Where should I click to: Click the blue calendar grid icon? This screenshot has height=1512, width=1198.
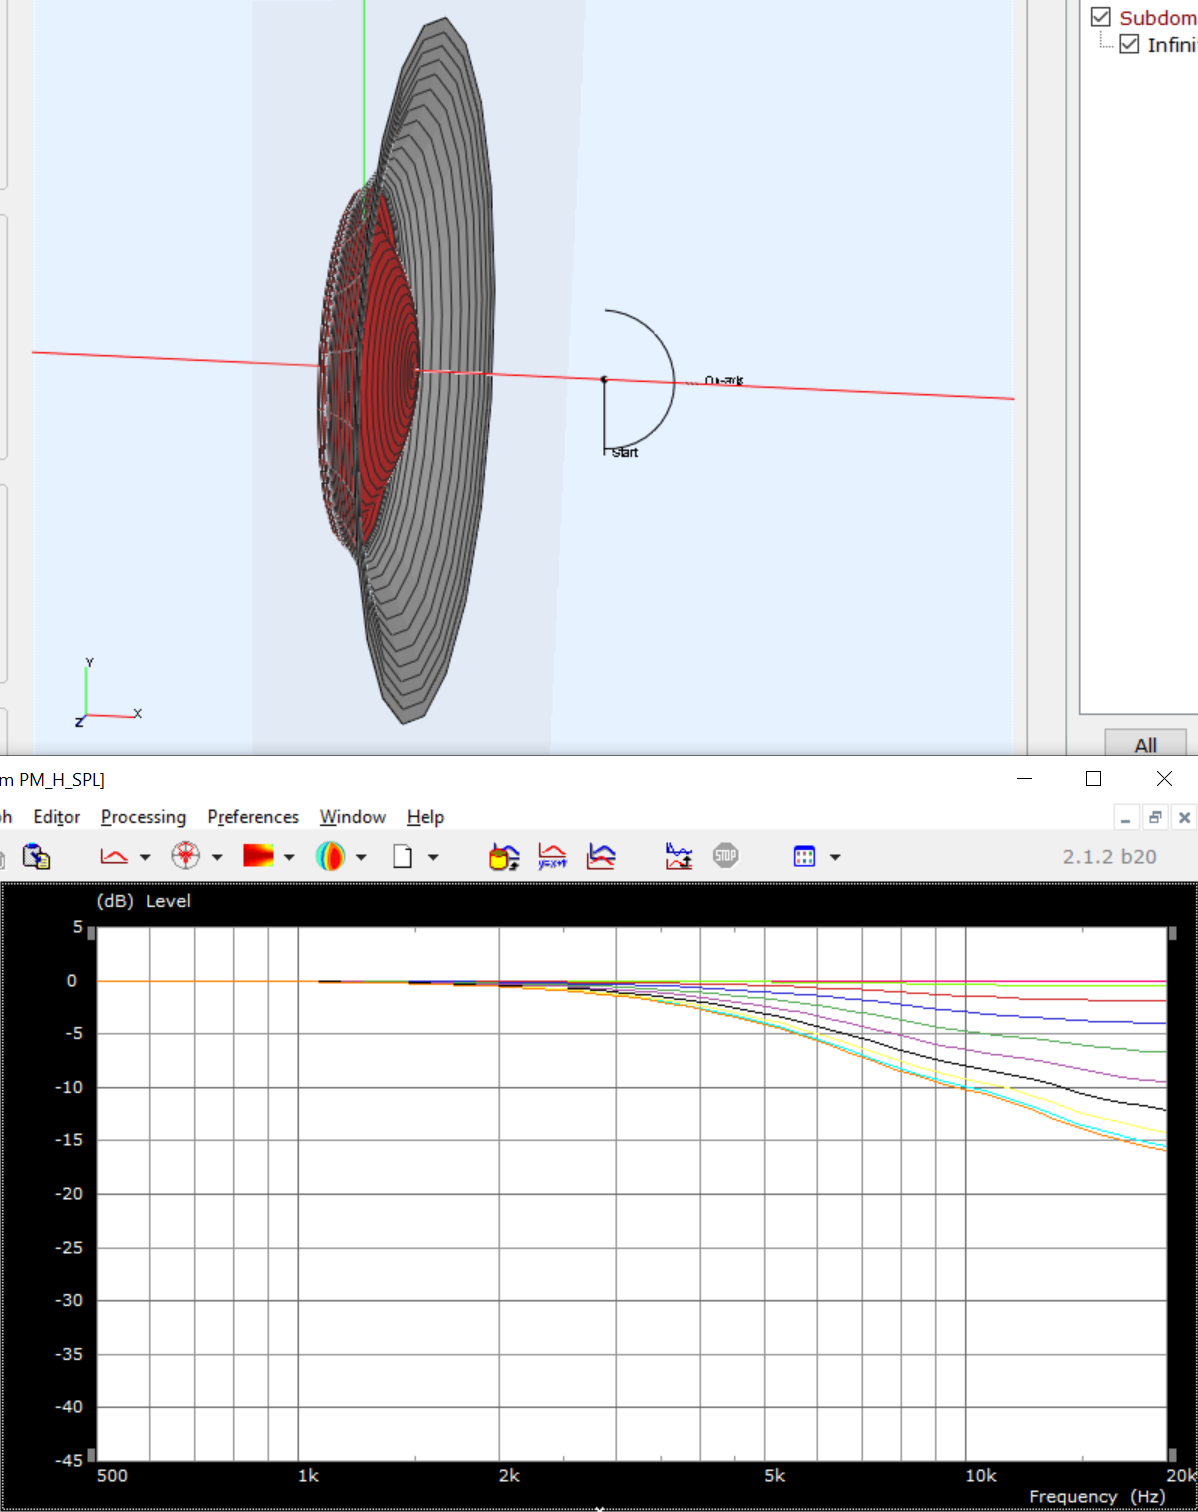[805, 856]
